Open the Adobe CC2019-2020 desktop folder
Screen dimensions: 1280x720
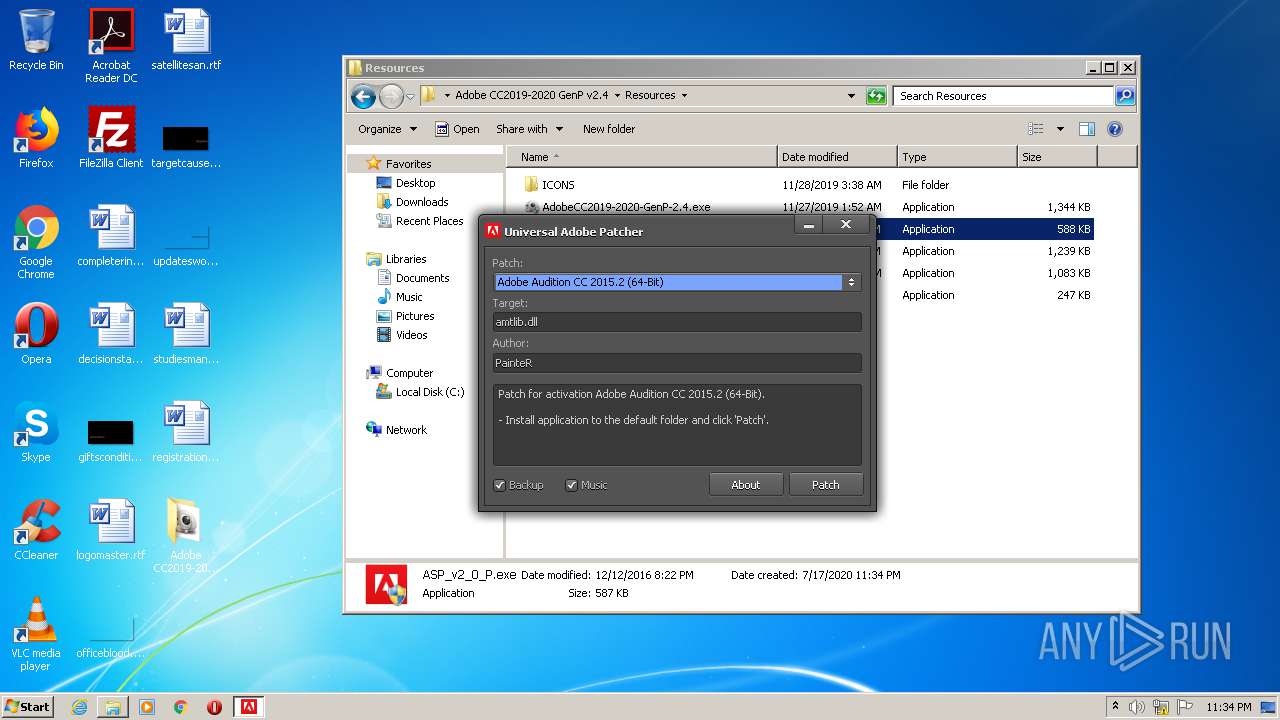pos(186,536)
